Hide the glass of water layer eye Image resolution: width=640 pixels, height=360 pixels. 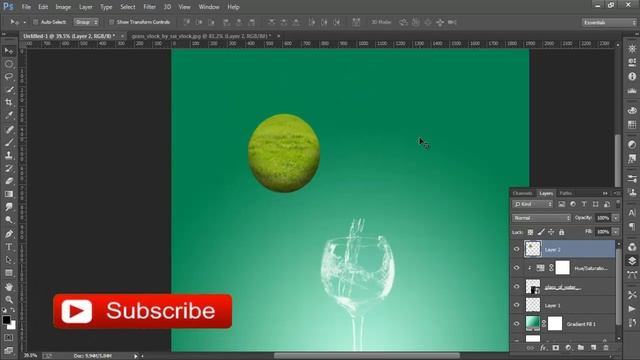coord(516,287)
